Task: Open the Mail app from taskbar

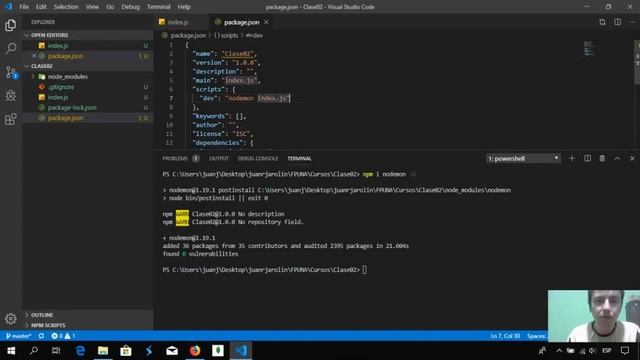Action: pos(172,351)
